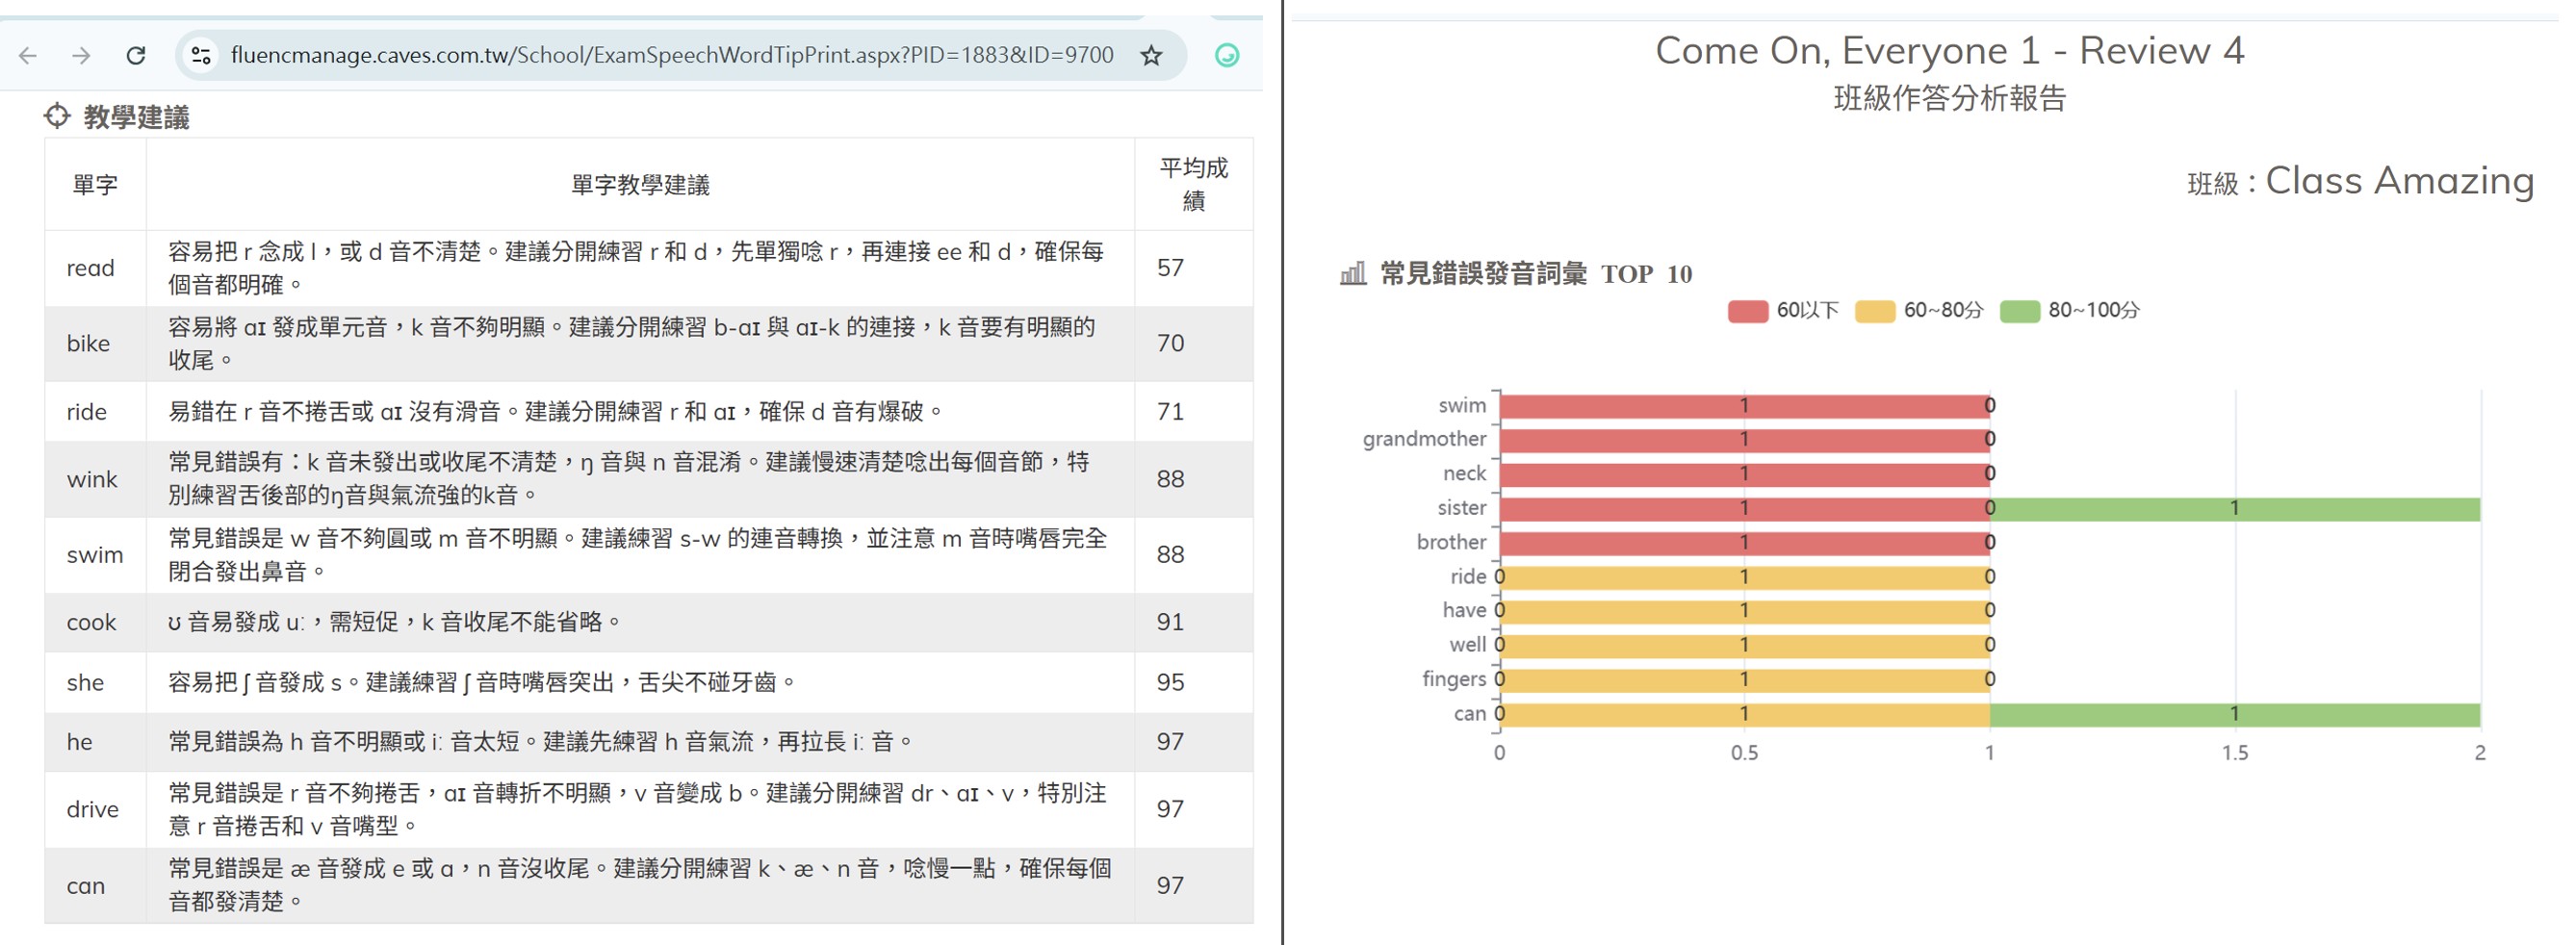Reload the current page
This screenshot has height=945, width=2576.
tap(136, 55)
